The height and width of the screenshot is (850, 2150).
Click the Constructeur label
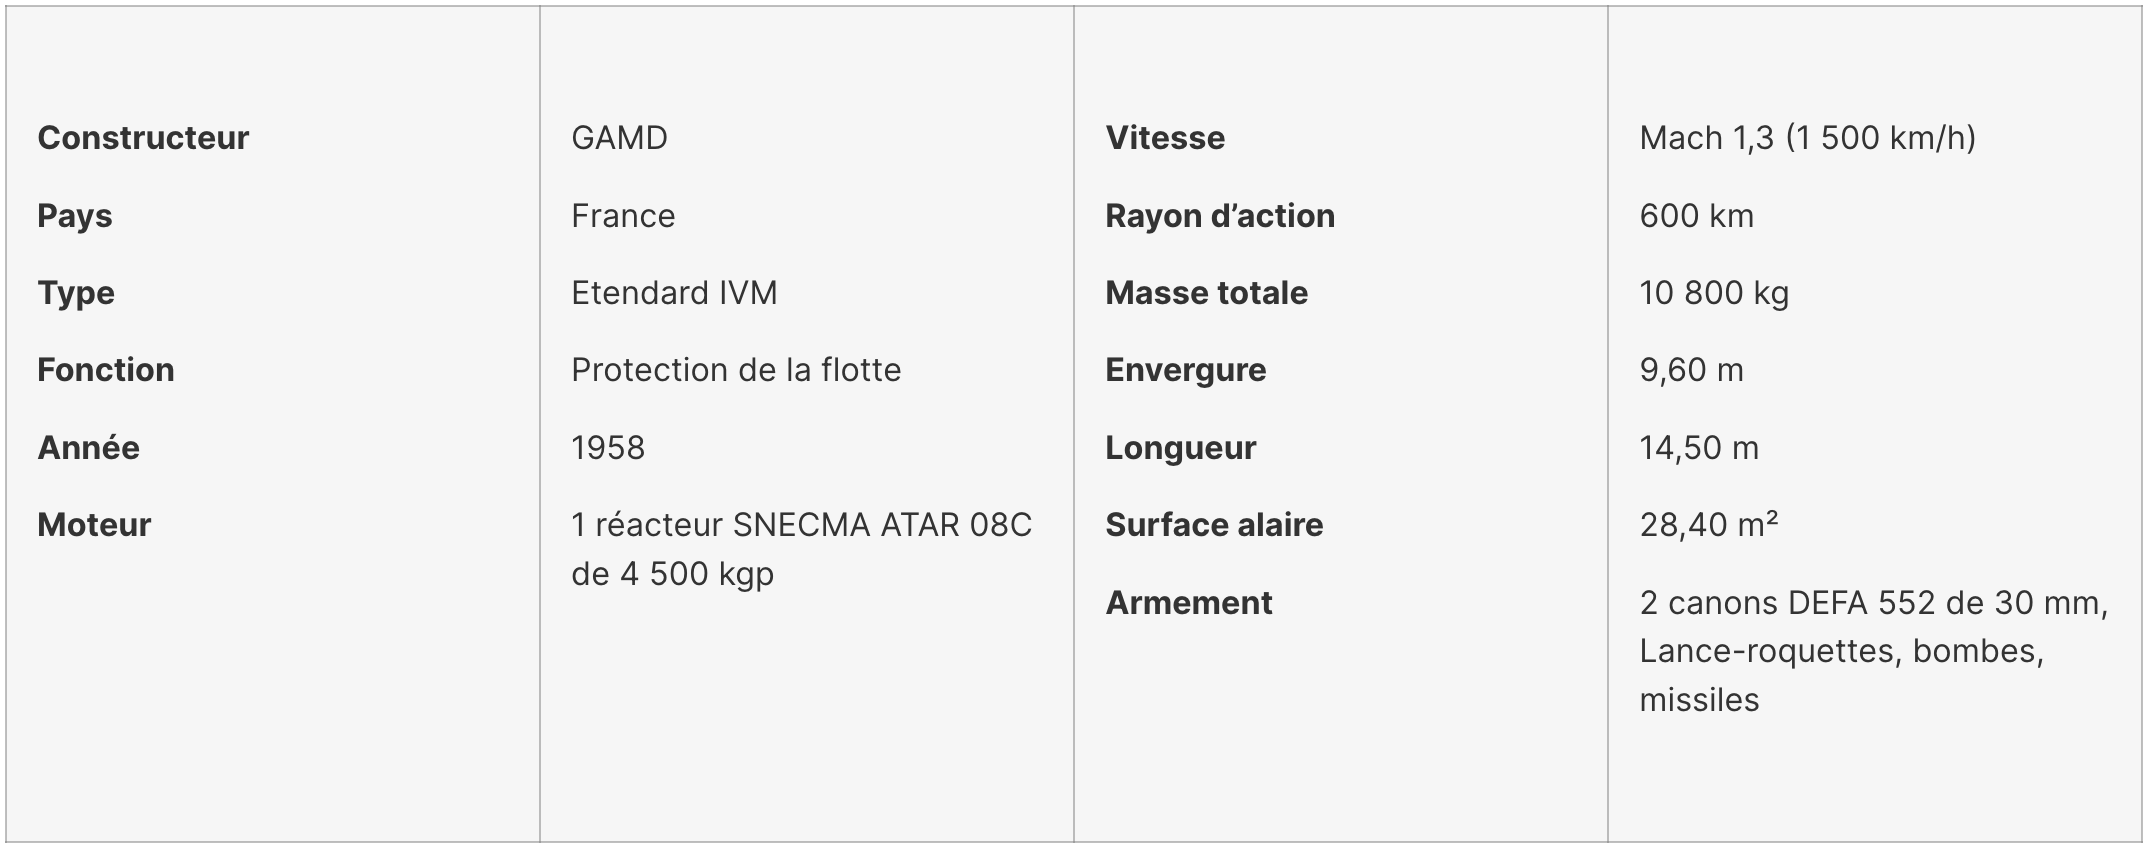143,138
